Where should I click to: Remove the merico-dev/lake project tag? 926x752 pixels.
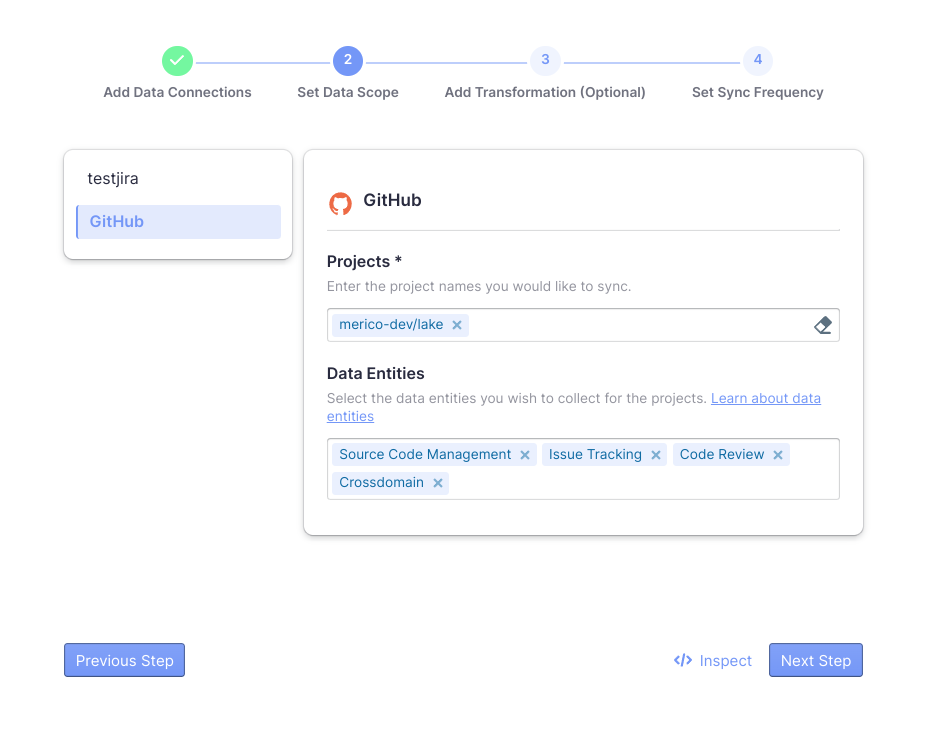457,325
